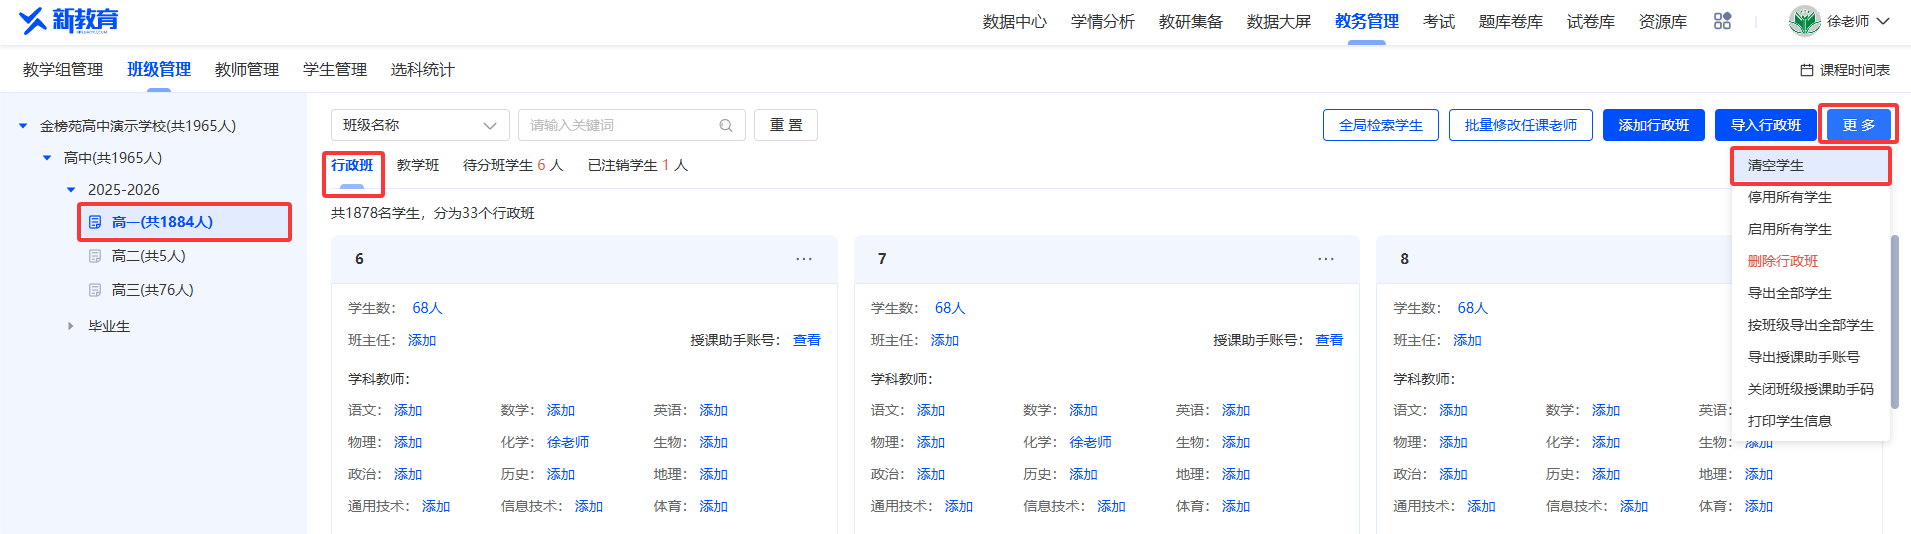
Task: Open the calendar icon beside 课程时间表
Action: point(1807,70)
